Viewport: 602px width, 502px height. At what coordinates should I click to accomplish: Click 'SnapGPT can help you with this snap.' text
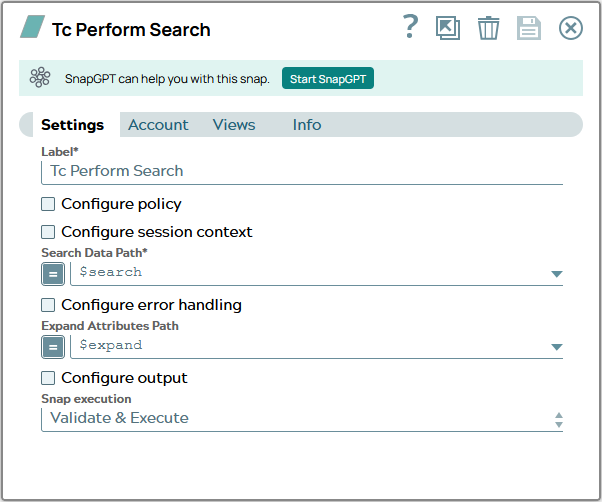click(167, 79)
